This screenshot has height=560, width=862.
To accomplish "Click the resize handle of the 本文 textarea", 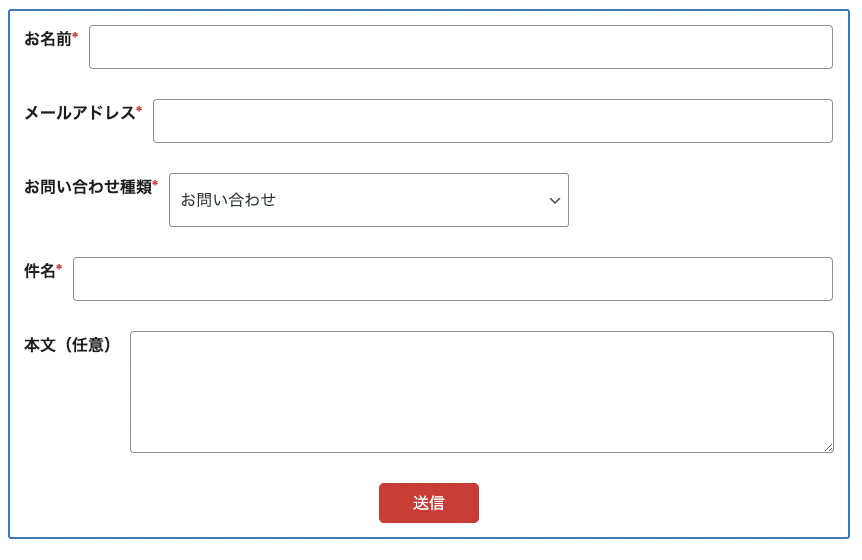I will click(828, 447).
